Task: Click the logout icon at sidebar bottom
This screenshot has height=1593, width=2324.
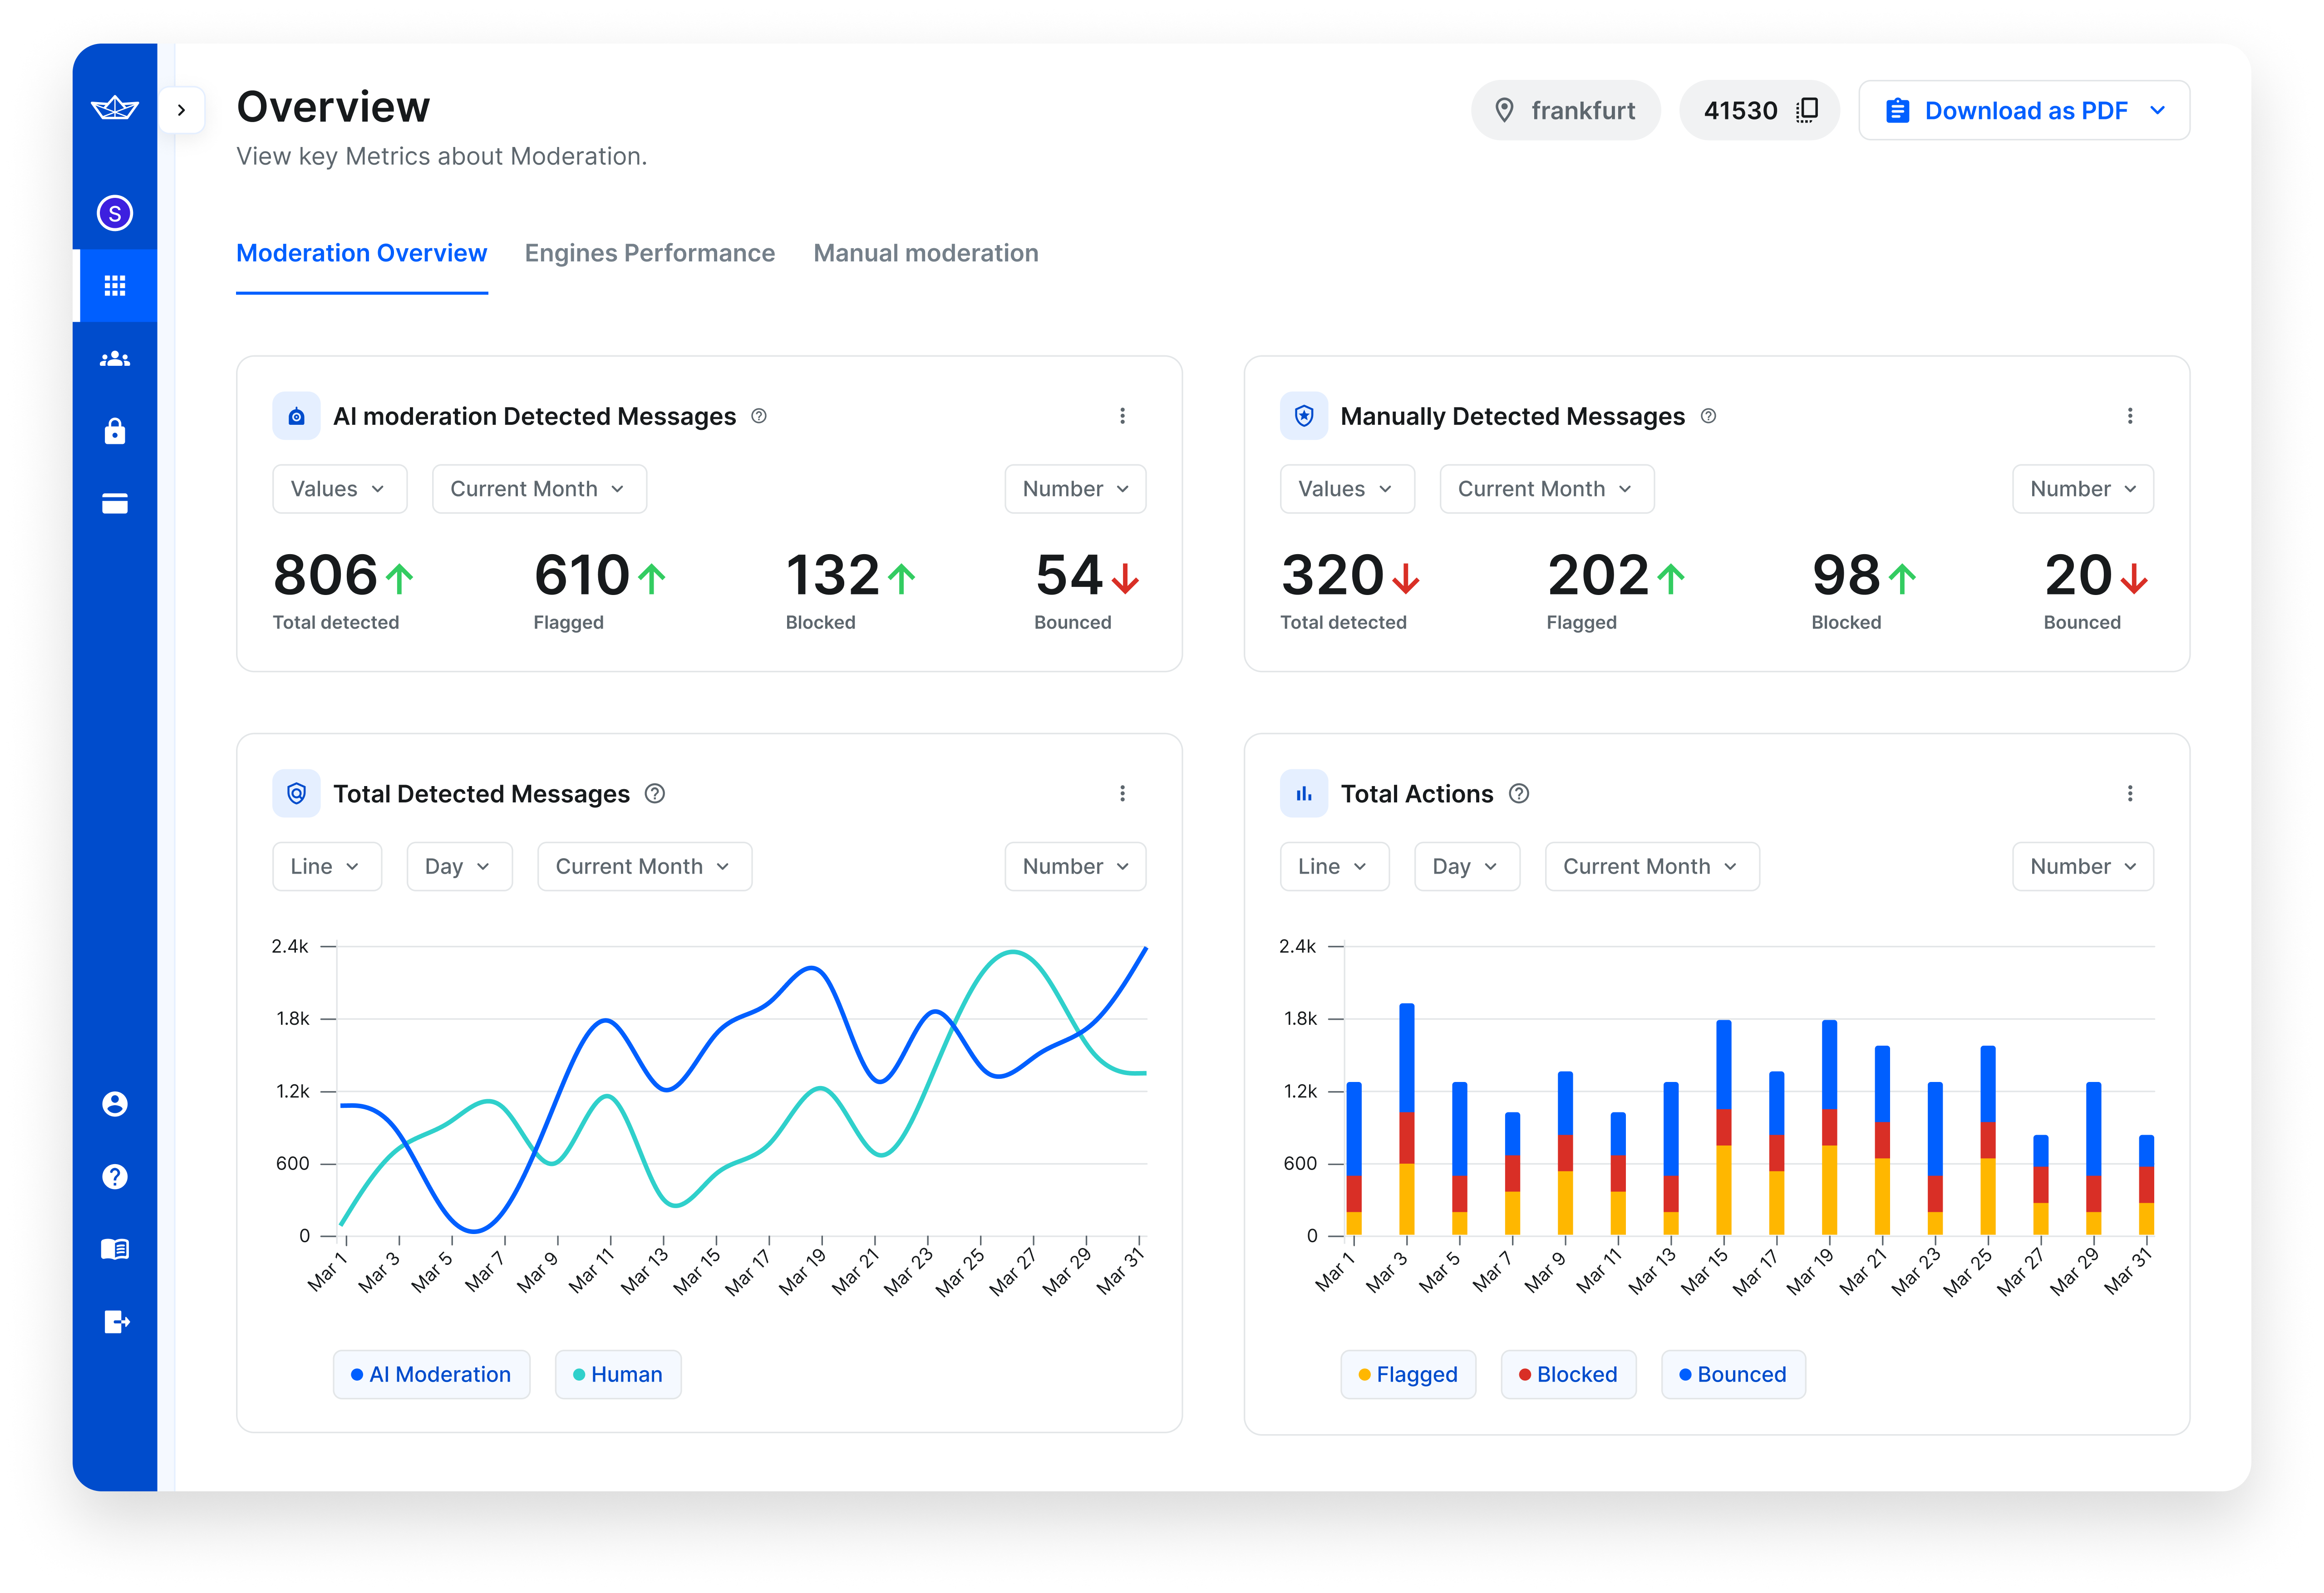Action: (114, 1322)
